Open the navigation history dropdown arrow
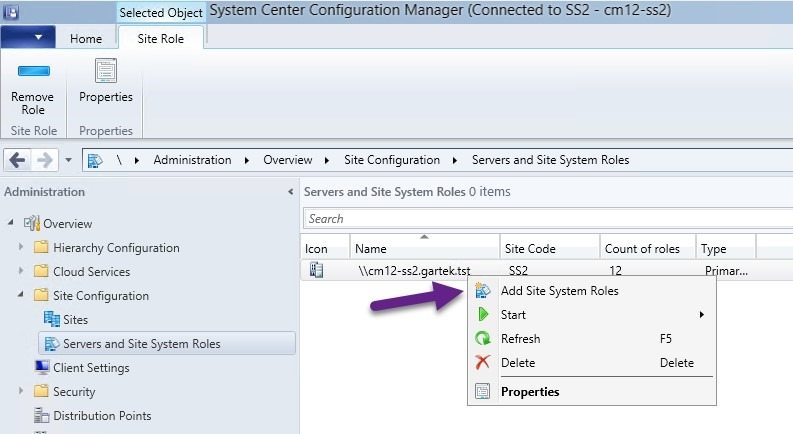 pos(68,160)
